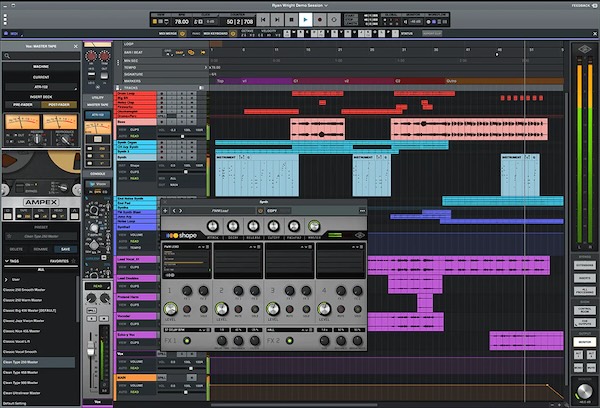The width and height of the screenshot is (600, 408).
Task: Click the ATR-102 insert slot in channel strip
Action: pos(98,115)
